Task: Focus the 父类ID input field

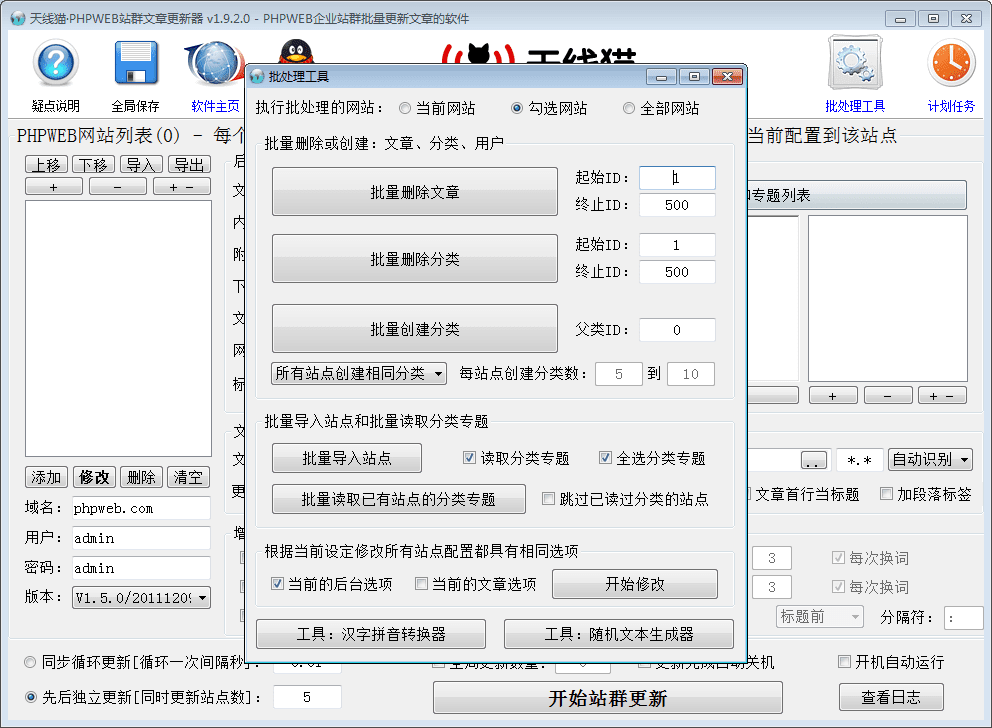Action: pos(677,330)
